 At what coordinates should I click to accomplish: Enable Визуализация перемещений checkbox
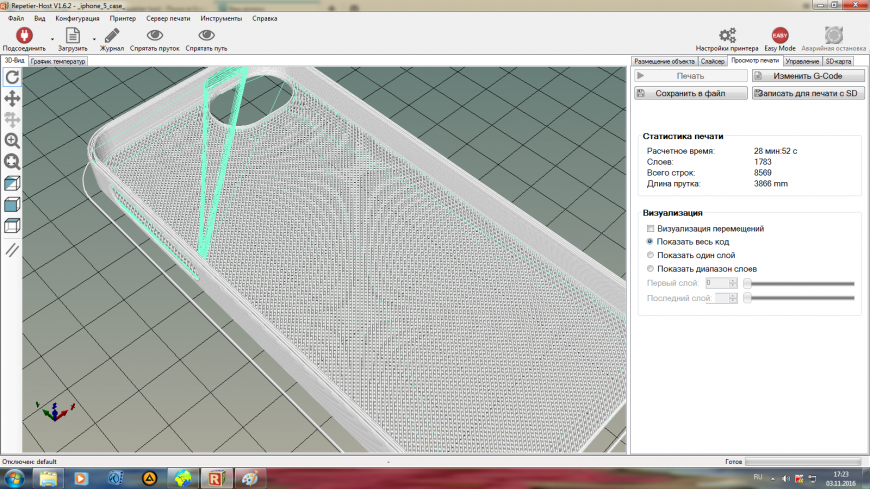point(651,229)
